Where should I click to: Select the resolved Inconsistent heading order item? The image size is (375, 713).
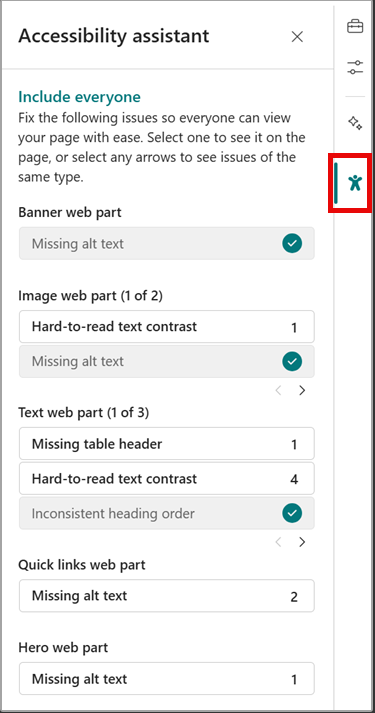pyautogui.click(x=166, y=513)
